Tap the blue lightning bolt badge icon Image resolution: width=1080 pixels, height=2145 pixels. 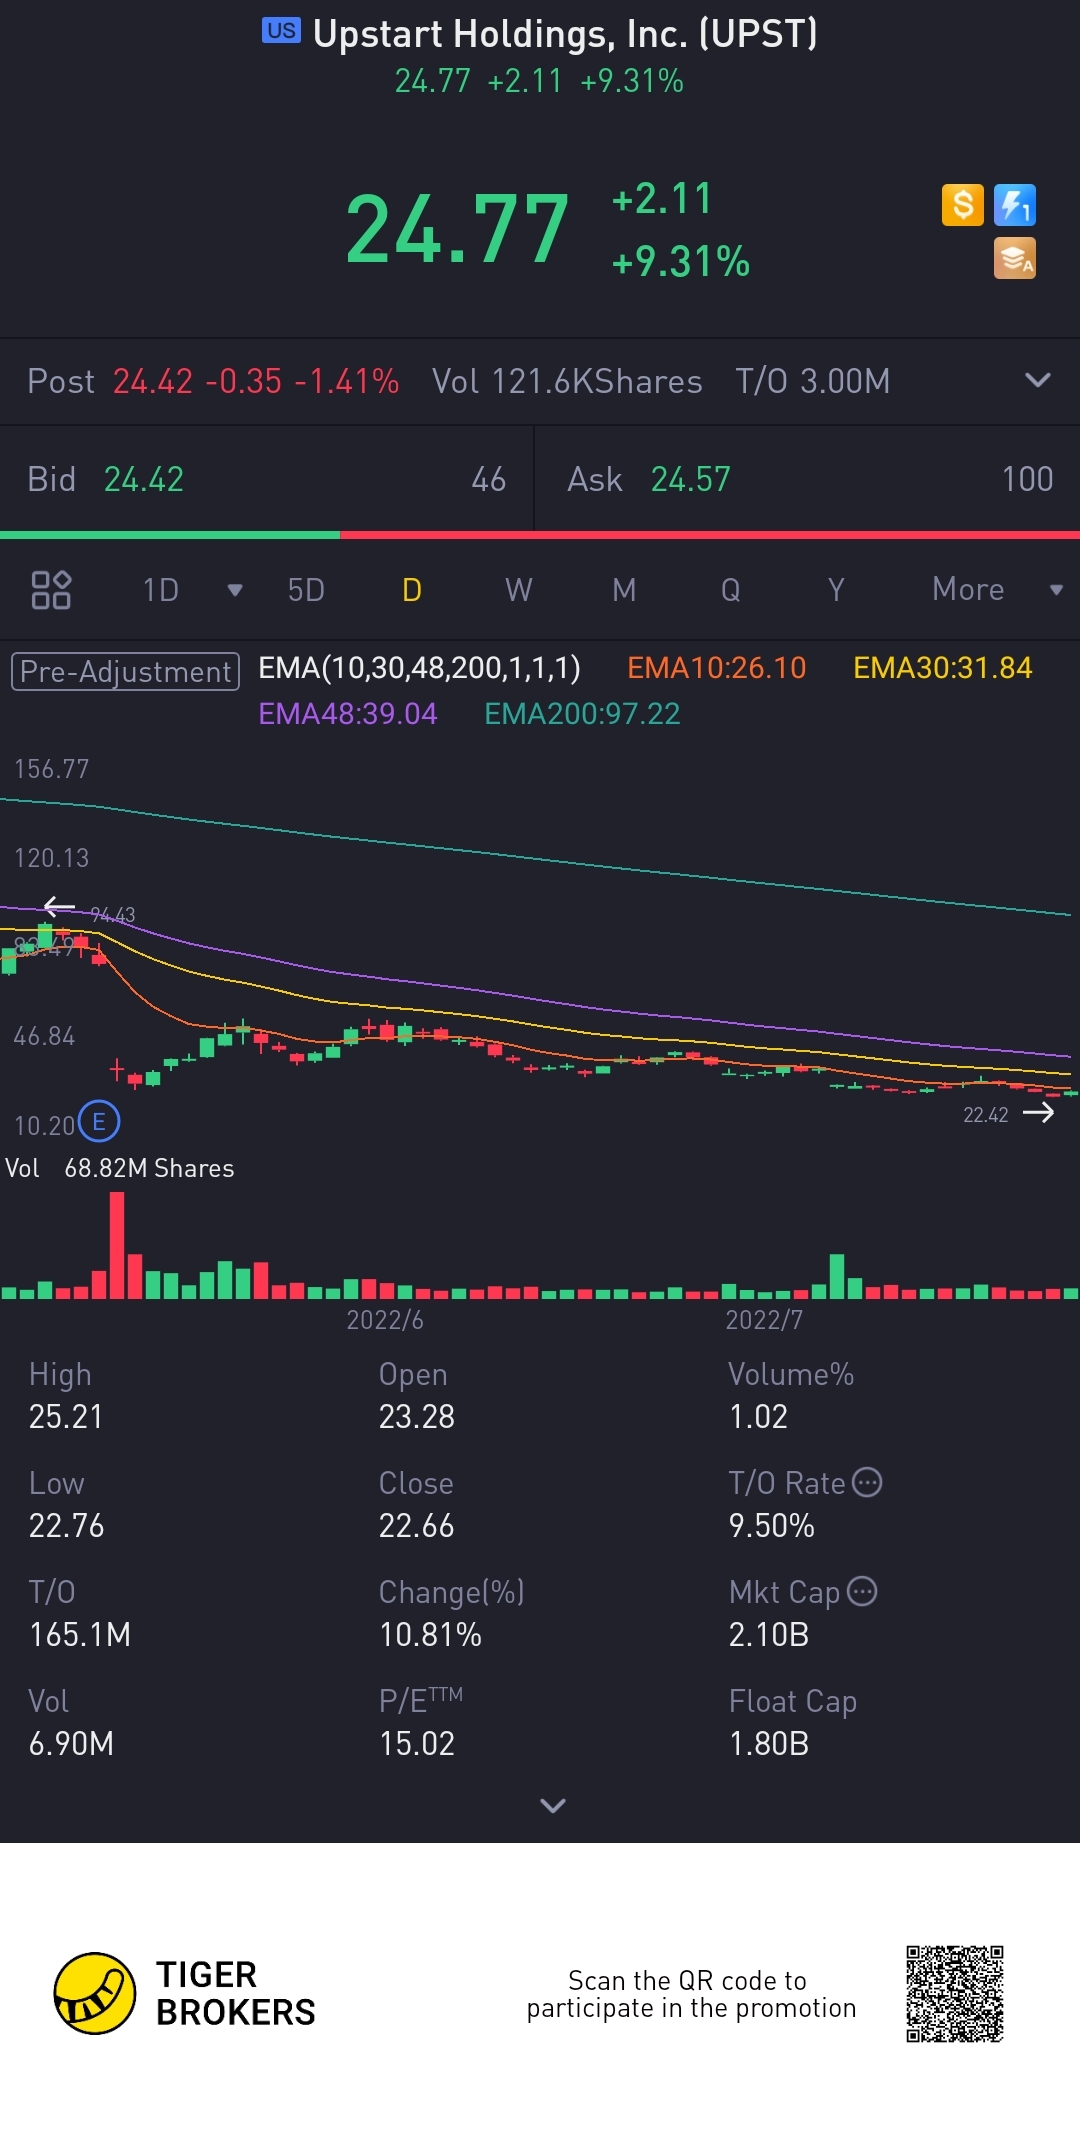tap(1015, 205)
